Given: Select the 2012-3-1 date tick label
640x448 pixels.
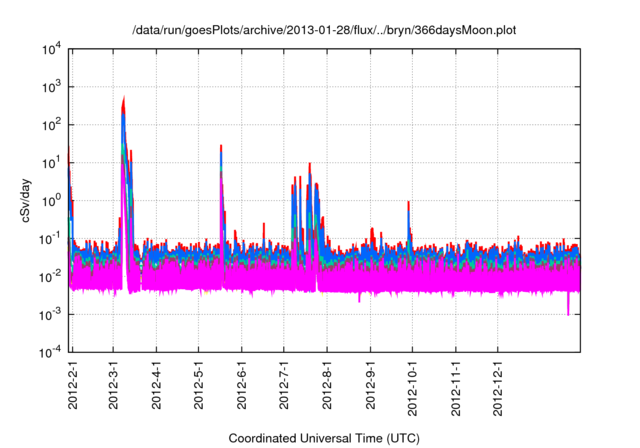Looking at the screenshot, I should point(115,383).
